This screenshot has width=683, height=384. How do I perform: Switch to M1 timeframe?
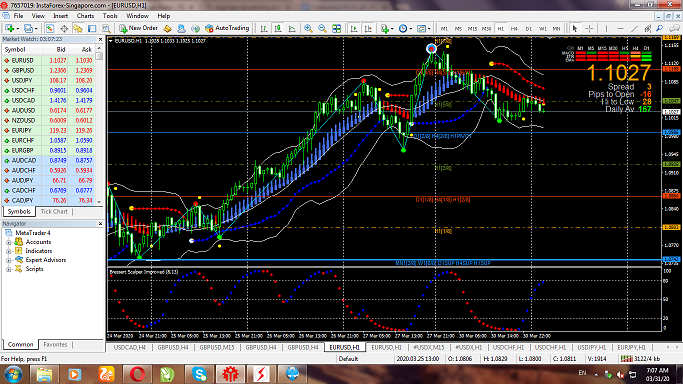444,28
